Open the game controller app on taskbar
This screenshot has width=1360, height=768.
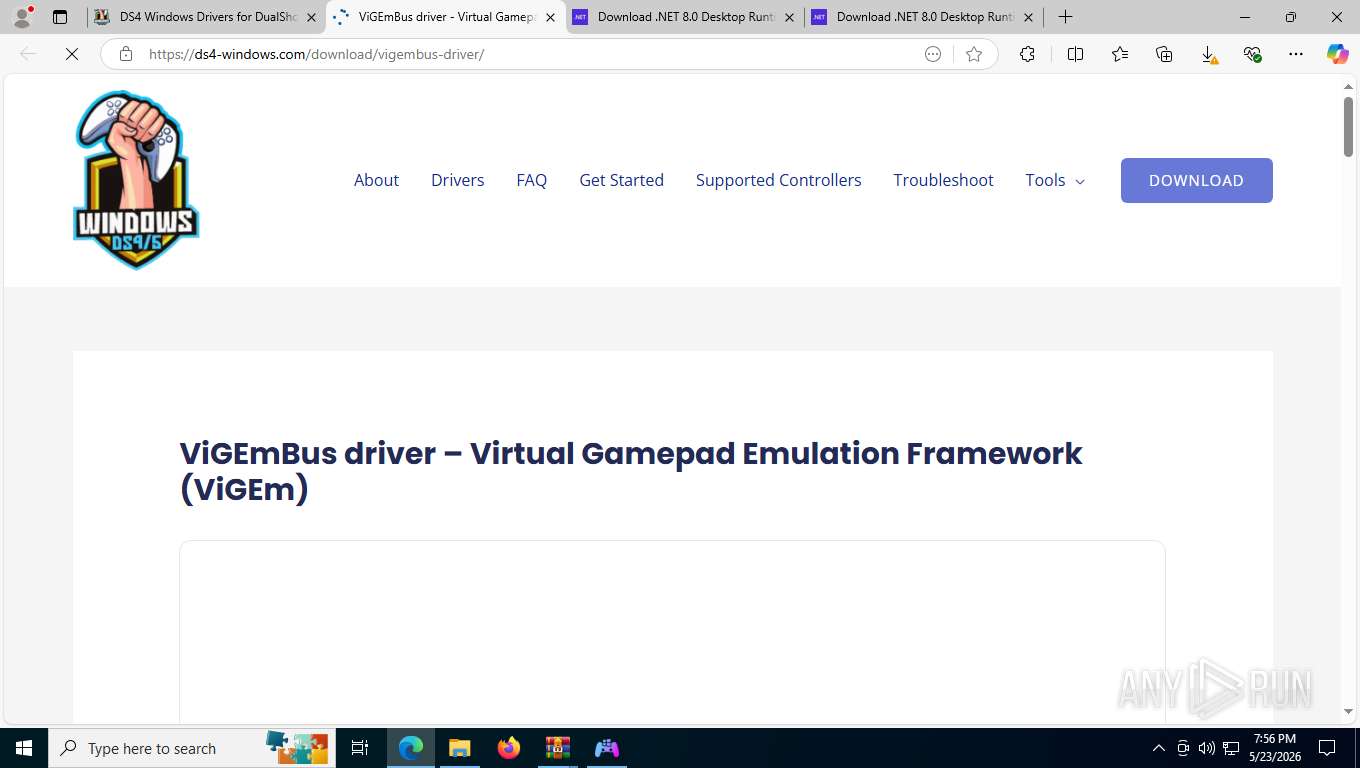(607, 748)
